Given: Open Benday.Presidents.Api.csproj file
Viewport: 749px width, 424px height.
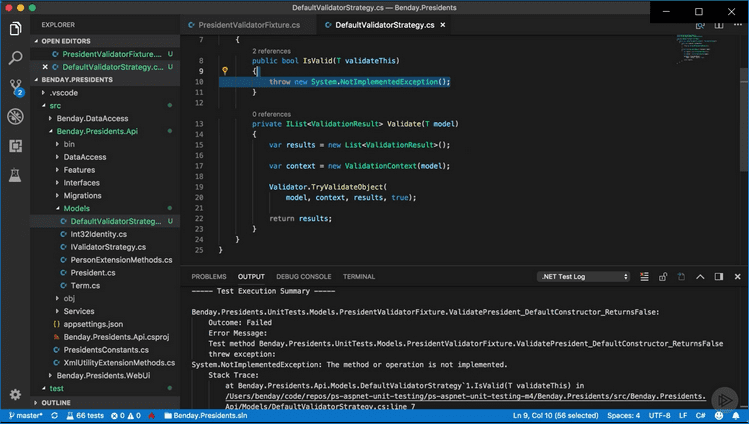Looking at the screenshot, I should [105, 337].
